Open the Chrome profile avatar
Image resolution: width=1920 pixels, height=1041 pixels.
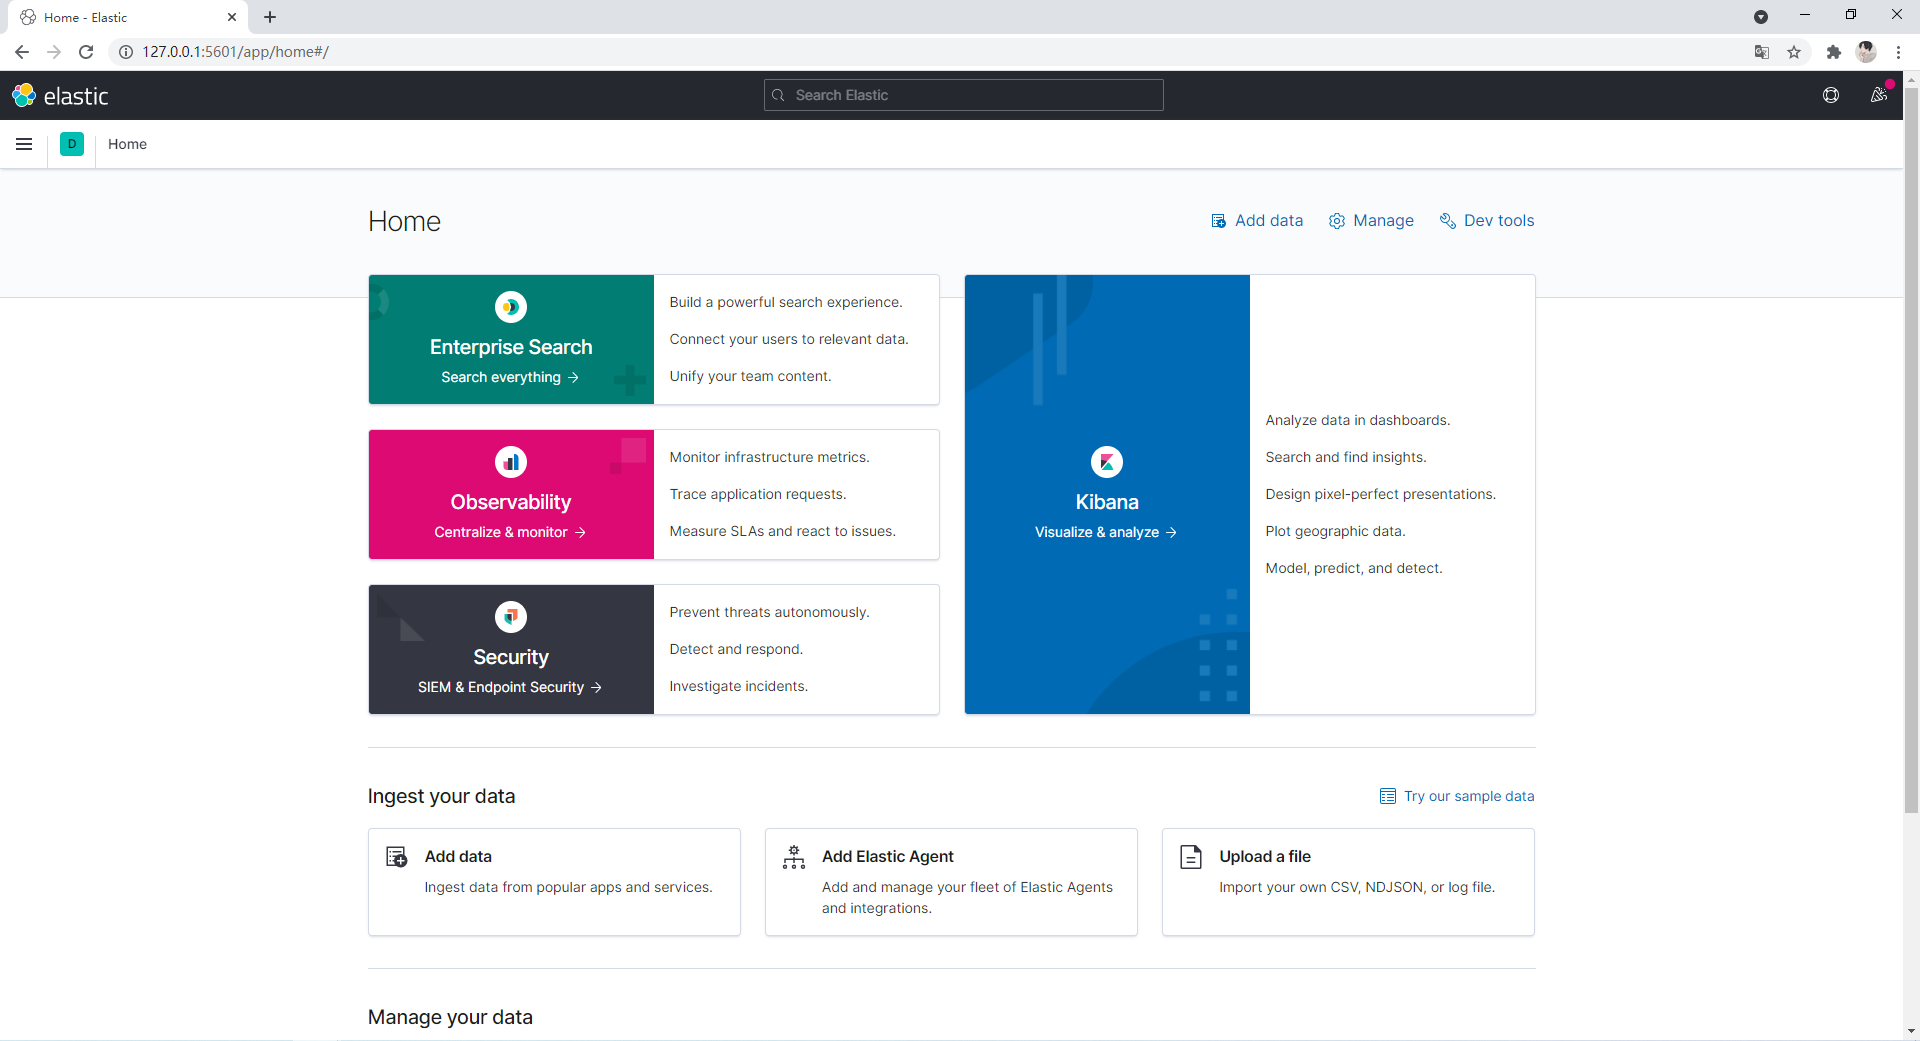[x=1866, y=52]
